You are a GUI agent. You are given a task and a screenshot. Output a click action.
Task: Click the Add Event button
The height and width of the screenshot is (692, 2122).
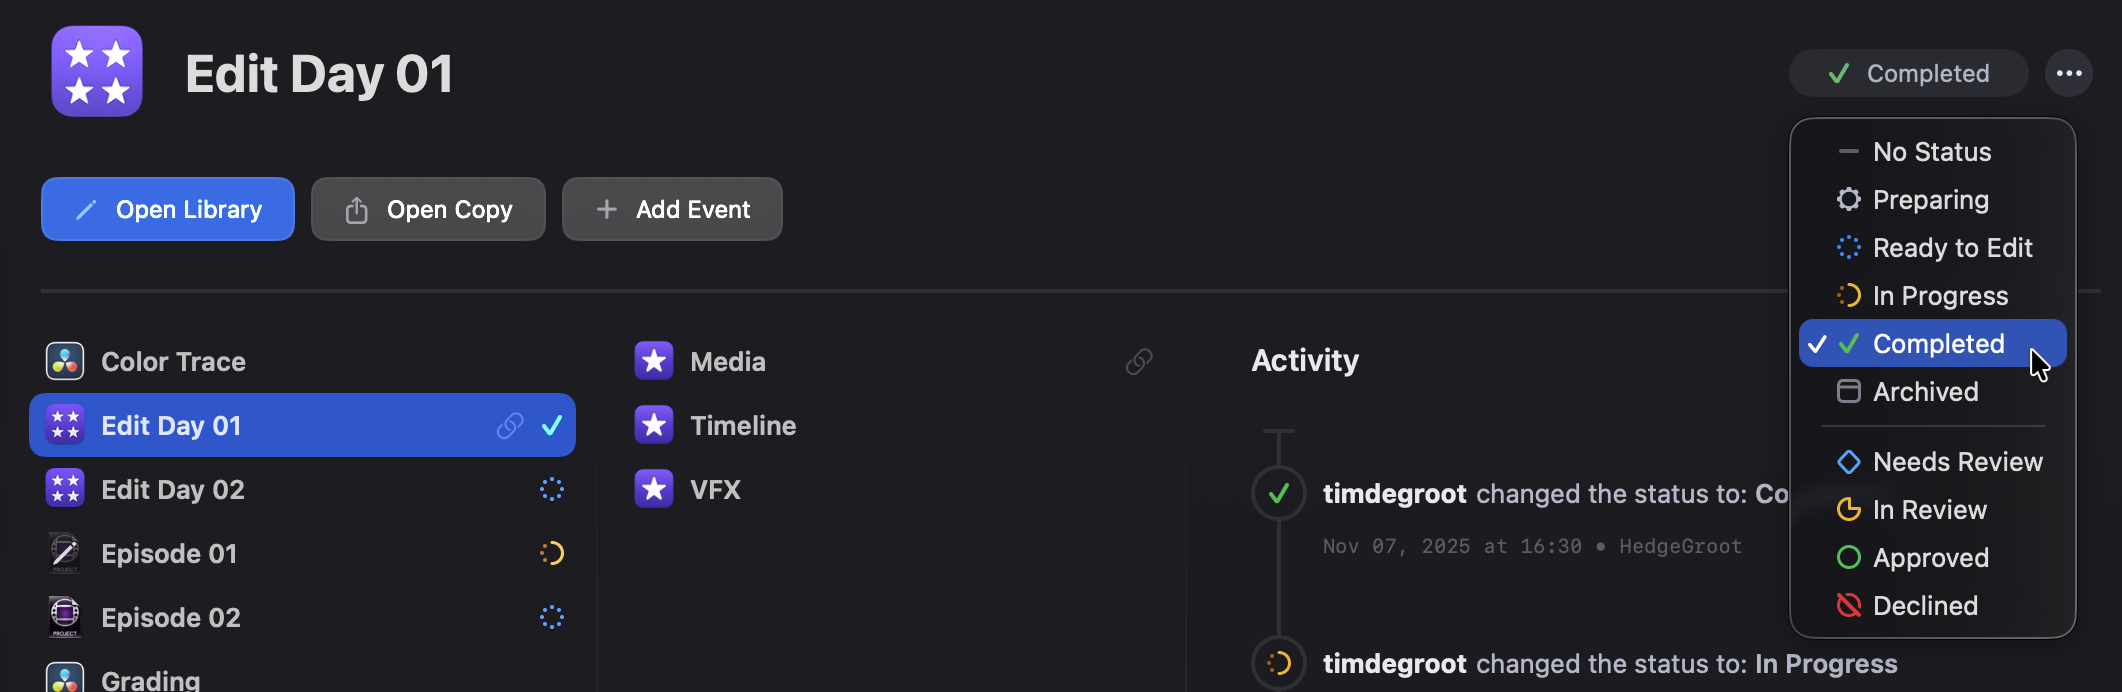click(672, 210)
